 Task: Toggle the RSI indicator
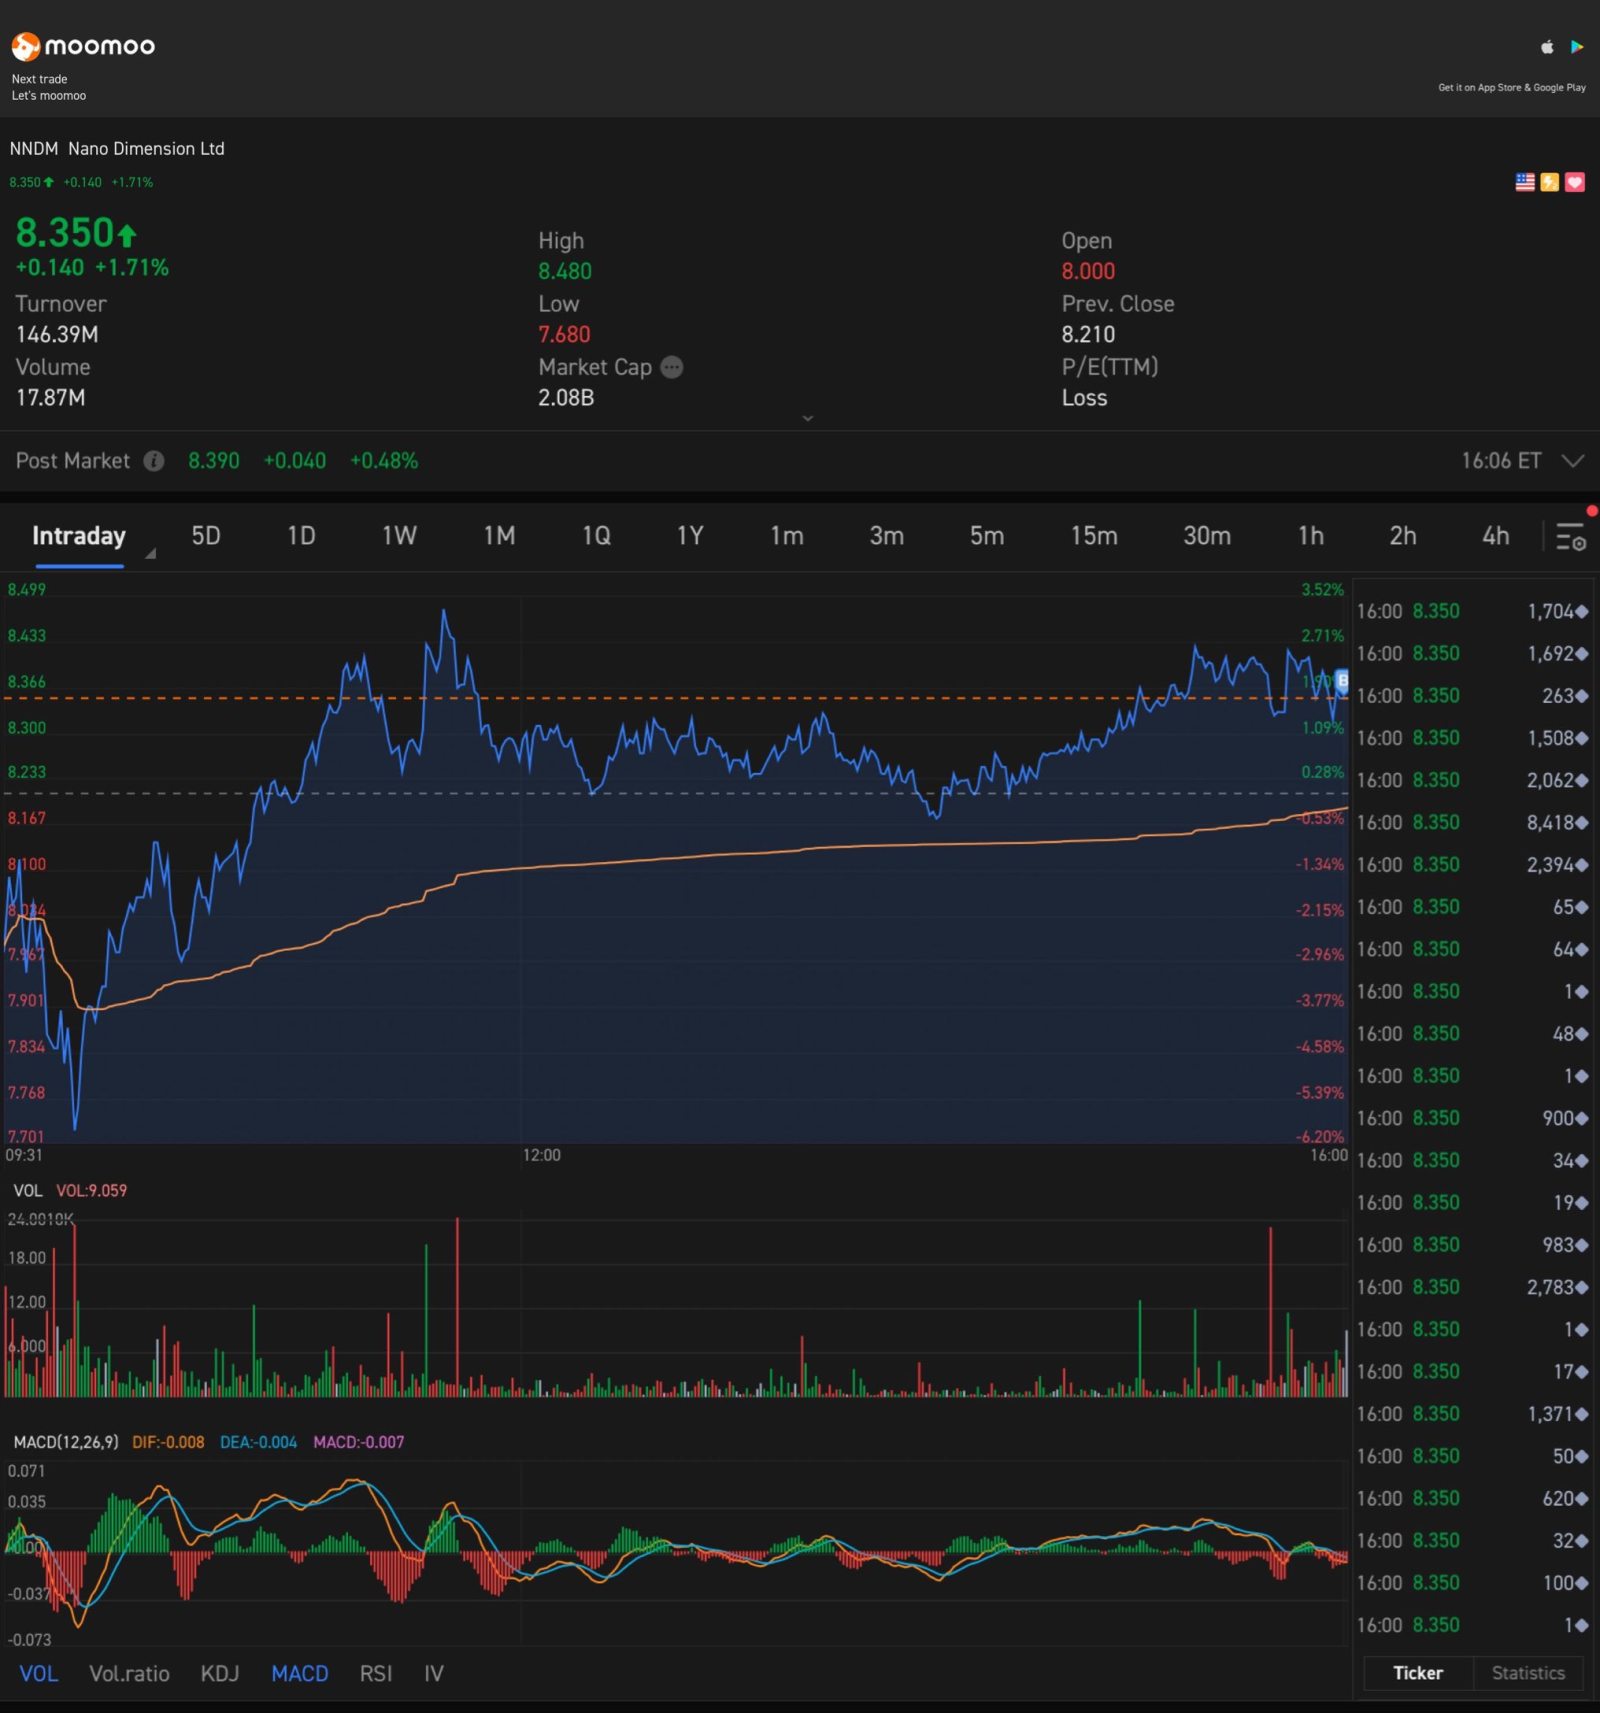376,1673
